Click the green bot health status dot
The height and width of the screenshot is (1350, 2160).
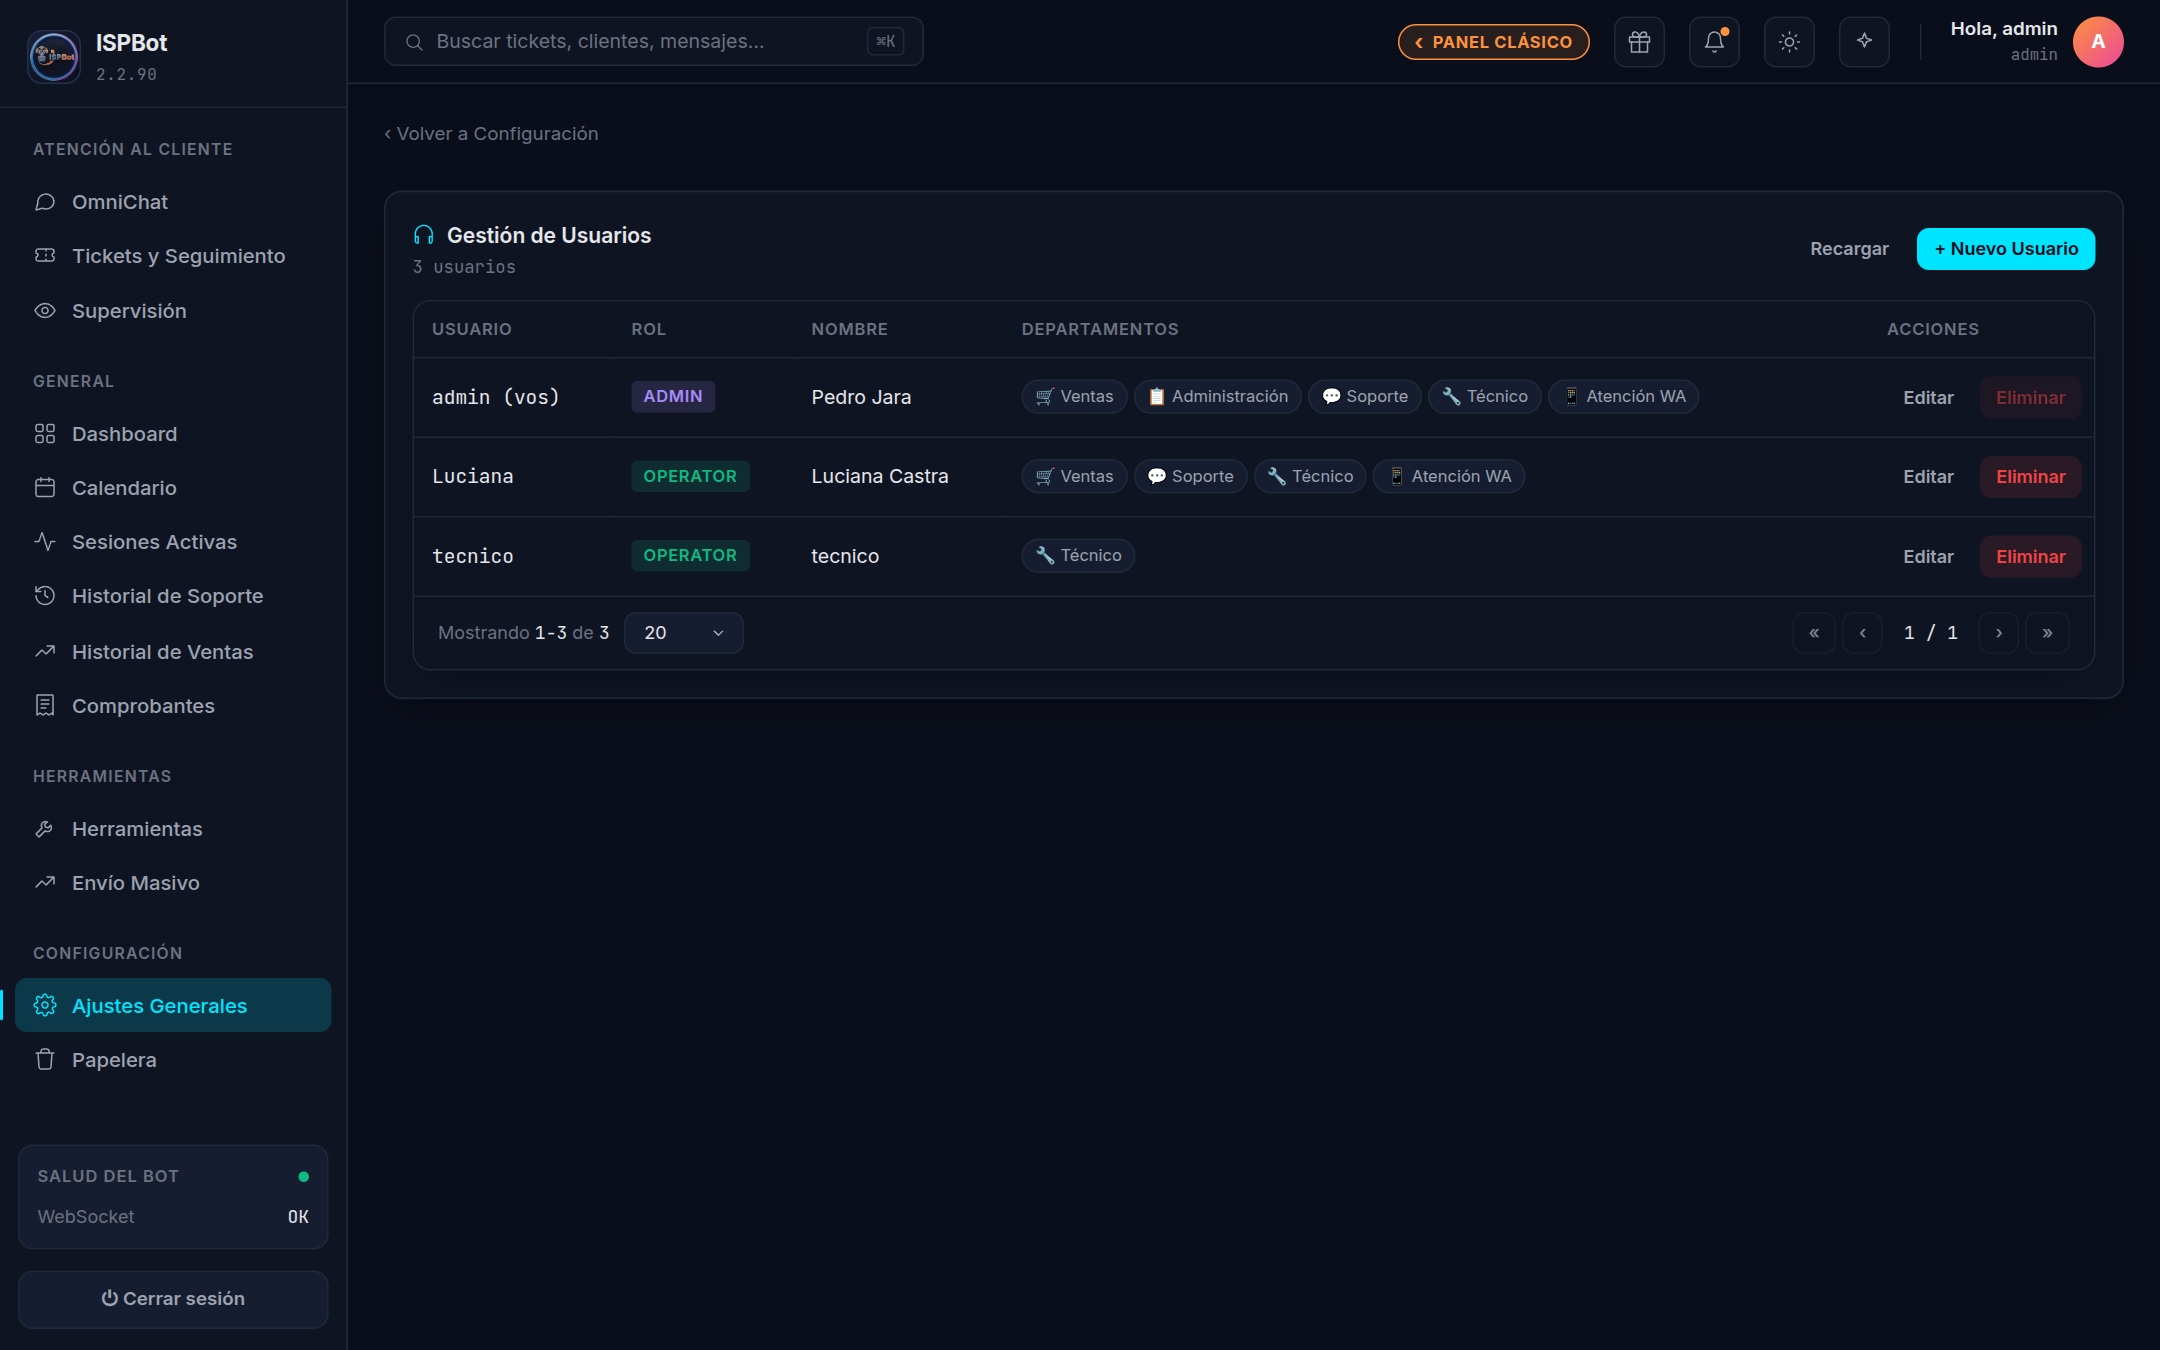[x=304, y=1177]
